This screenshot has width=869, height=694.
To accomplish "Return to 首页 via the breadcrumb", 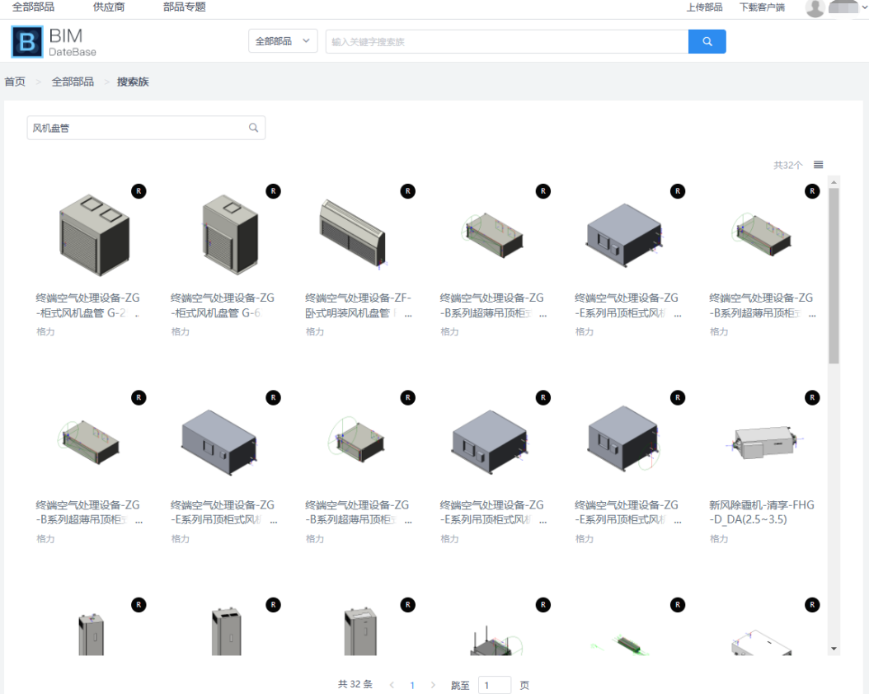I will pos(15,82).
